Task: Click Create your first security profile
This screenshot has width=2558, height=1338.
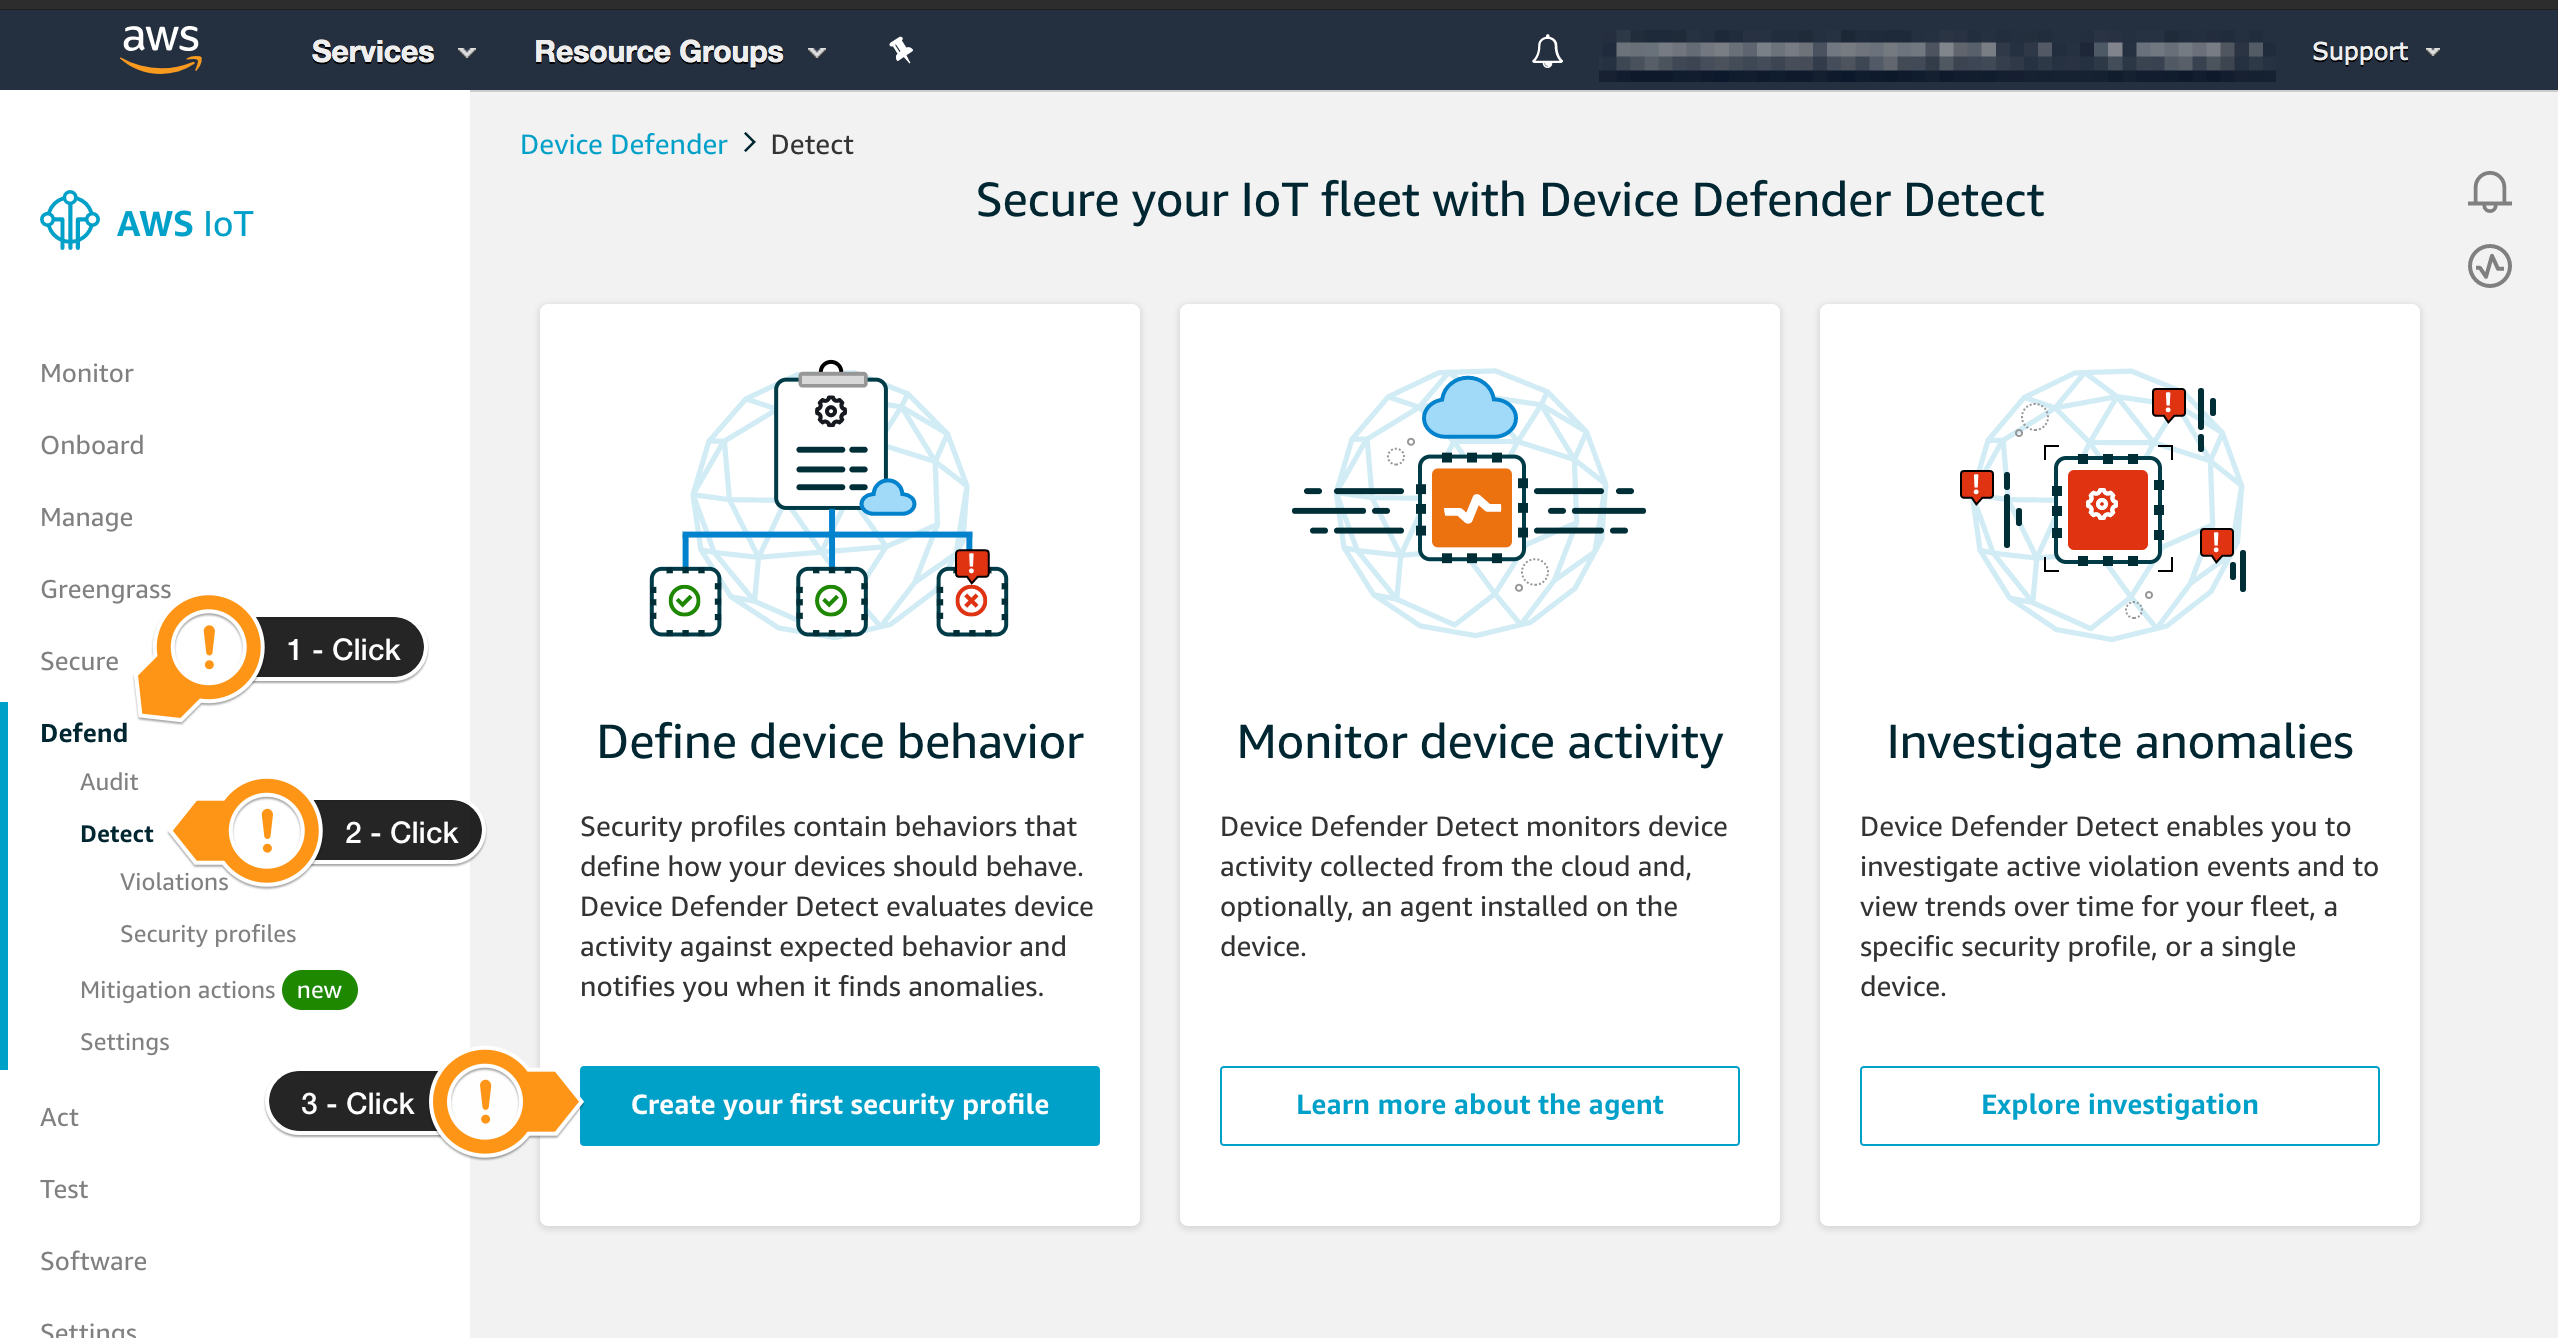Action: [x=840, y=1105]
